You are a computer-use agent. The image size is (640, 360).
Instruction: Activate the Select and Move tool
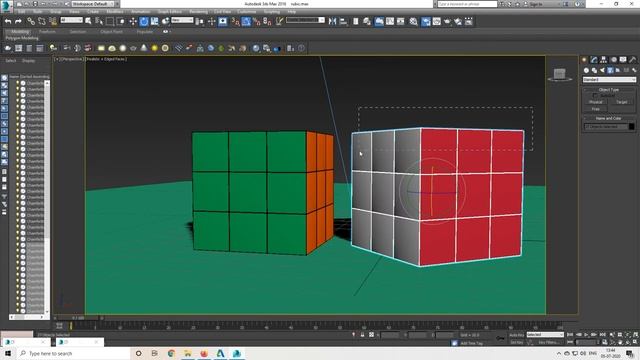[x=133, y=21]
